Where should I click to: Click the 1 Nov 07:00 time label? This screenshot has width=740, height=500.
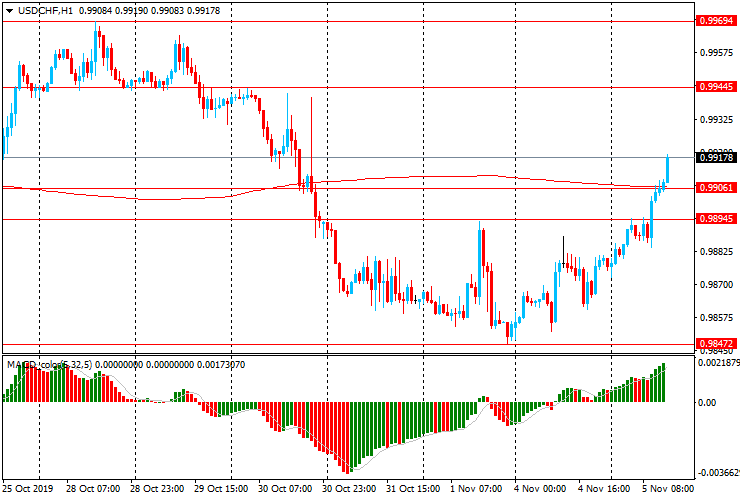[476, 490]
